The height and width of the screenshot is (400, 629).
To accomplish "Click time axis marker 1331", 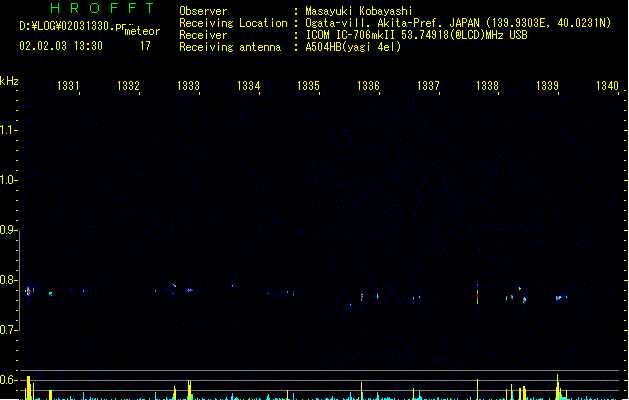I will pyautogui.click(x=68, y=85).
